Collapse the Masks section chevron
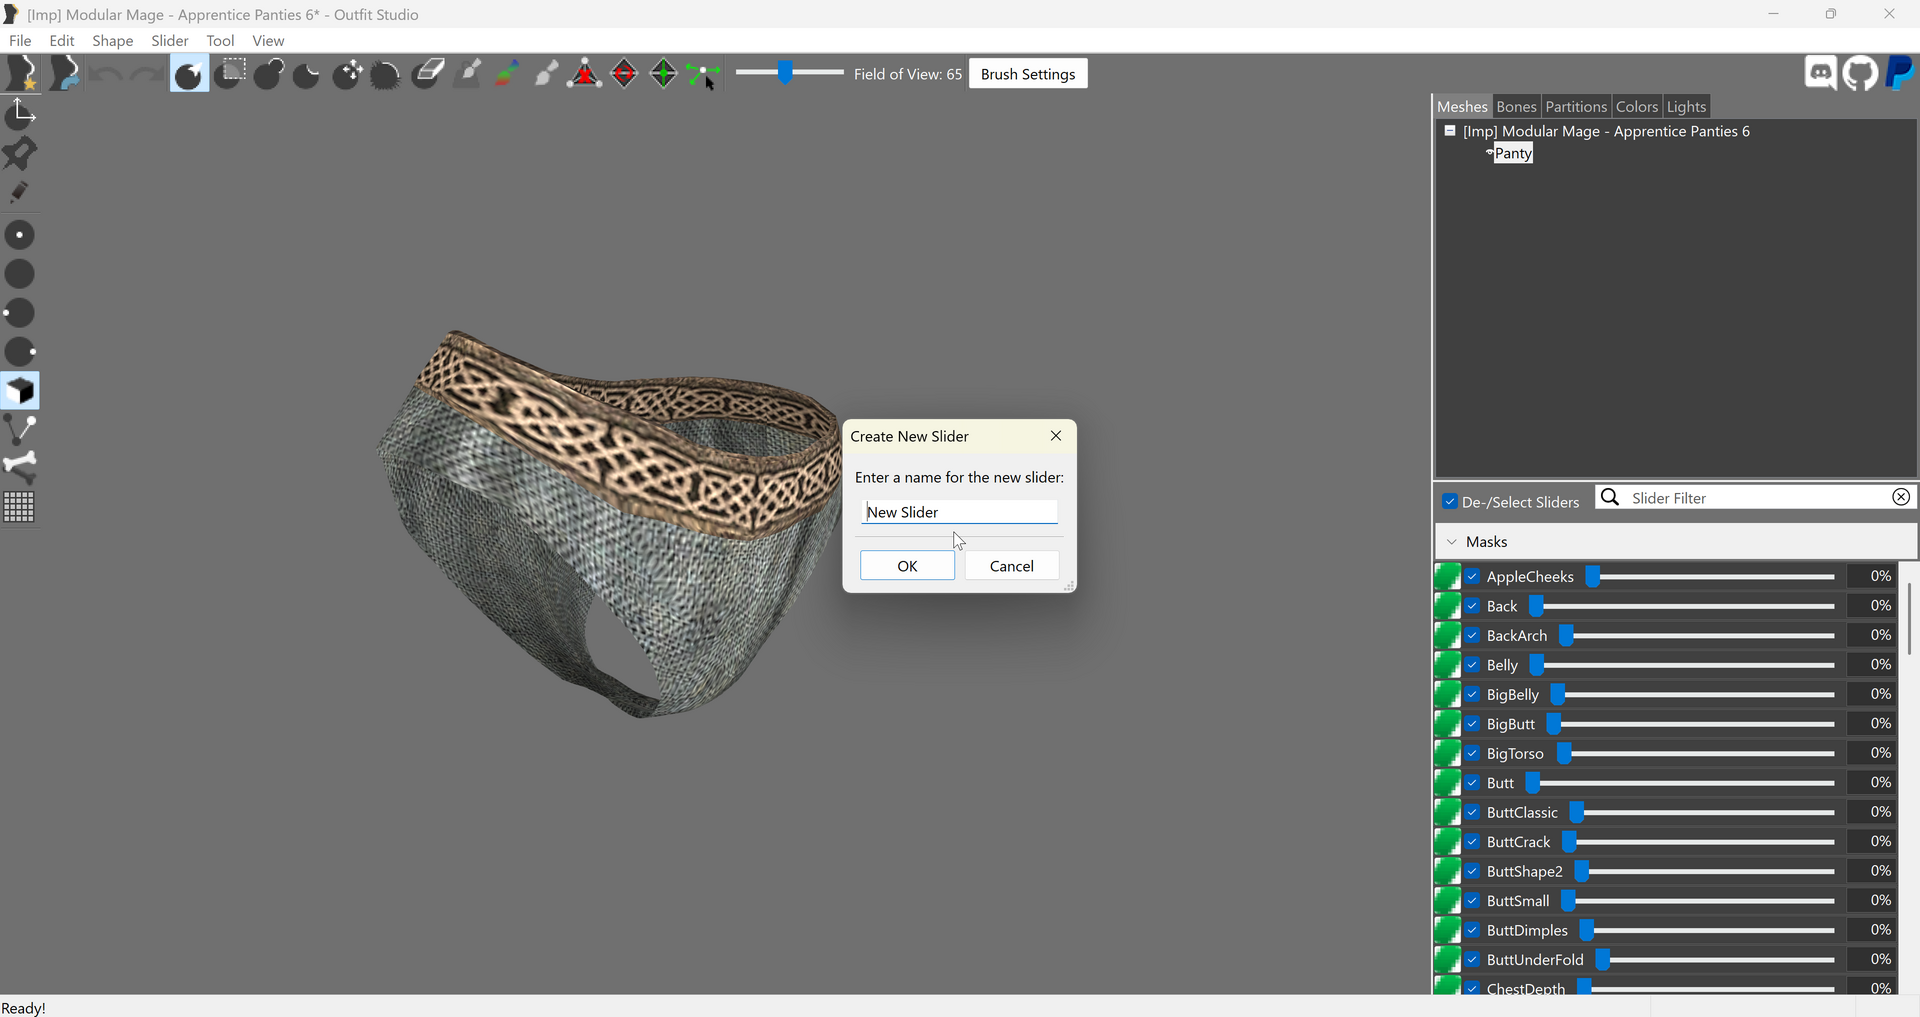Image resolution: width=1920 pixels, height=1017 pixels. [1452, 542]
